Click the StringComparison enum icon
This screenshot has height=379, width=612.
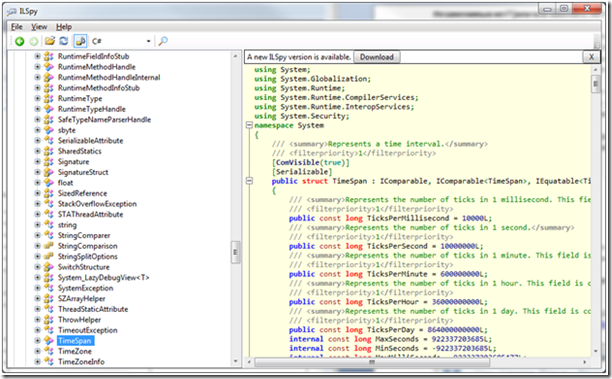click(49, 246)
